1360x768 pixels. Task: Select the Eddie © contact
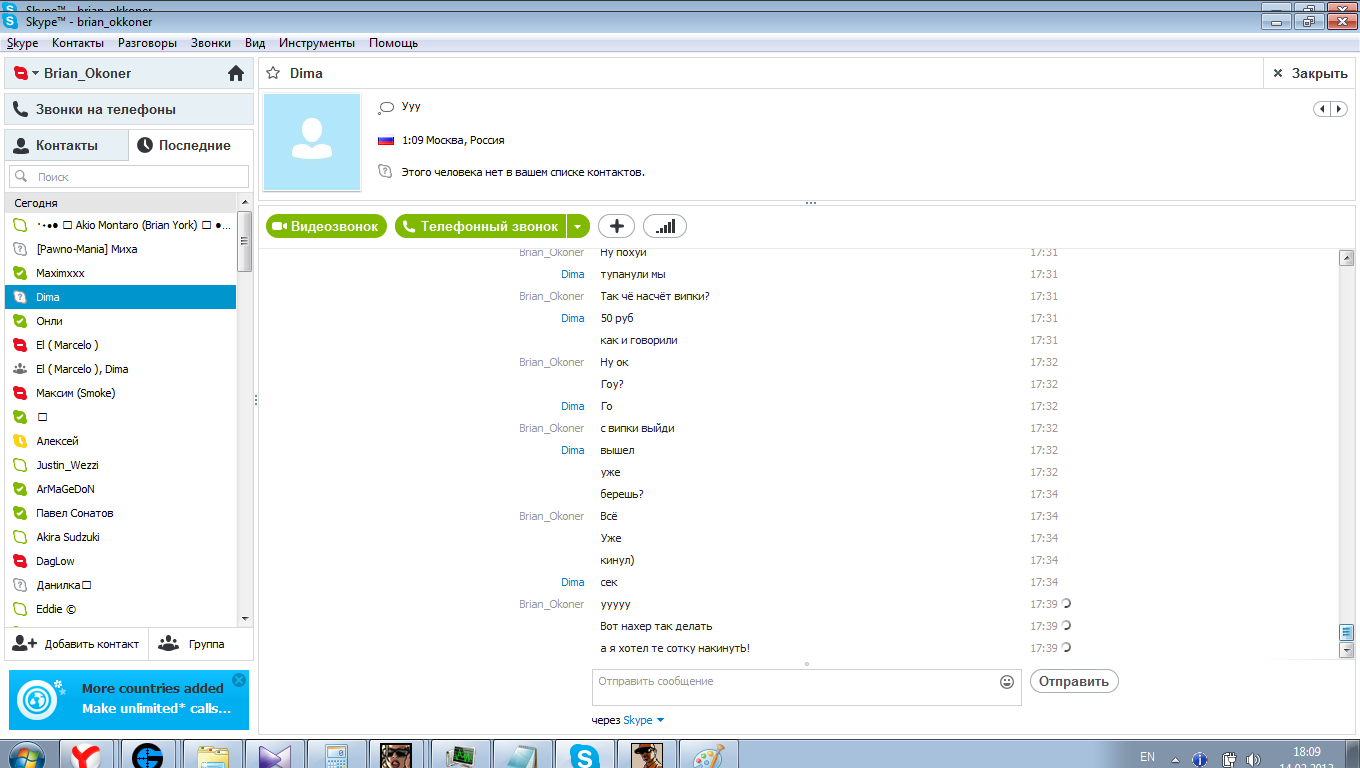pos(120,609)
